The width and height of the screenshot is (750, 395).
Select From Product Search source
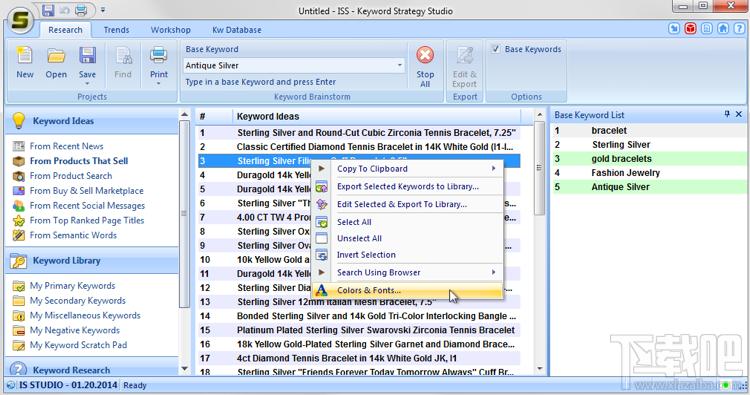pyautogui.click(x=71, y=176)
